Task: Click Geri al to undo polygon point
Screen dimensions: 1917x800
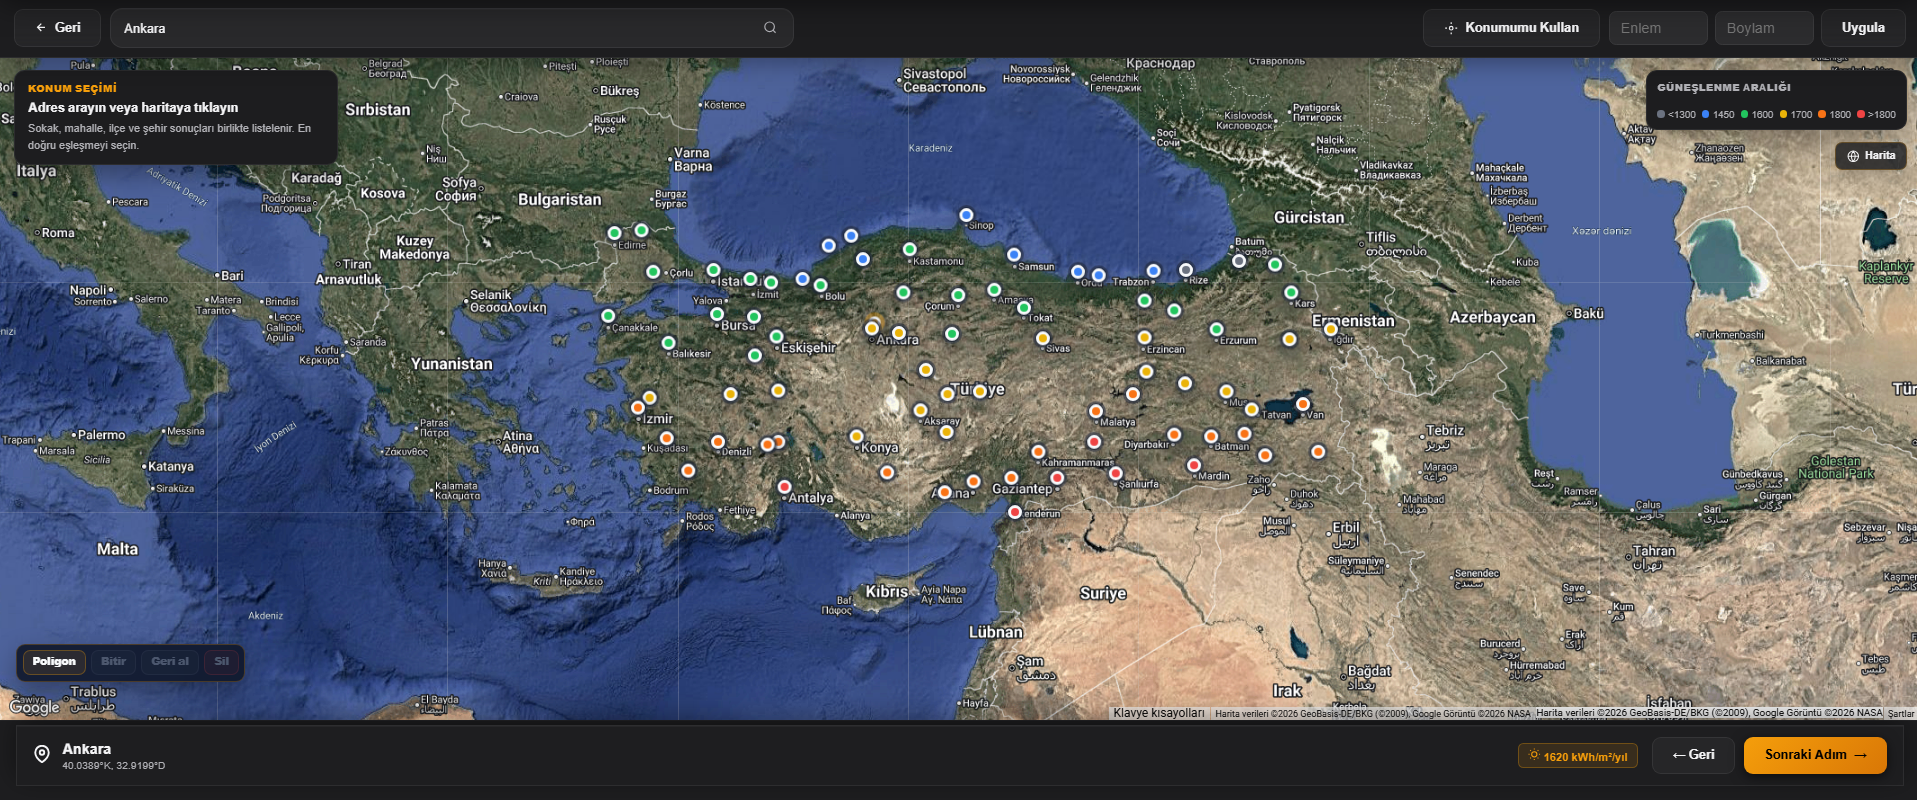Action: [170, 662]
